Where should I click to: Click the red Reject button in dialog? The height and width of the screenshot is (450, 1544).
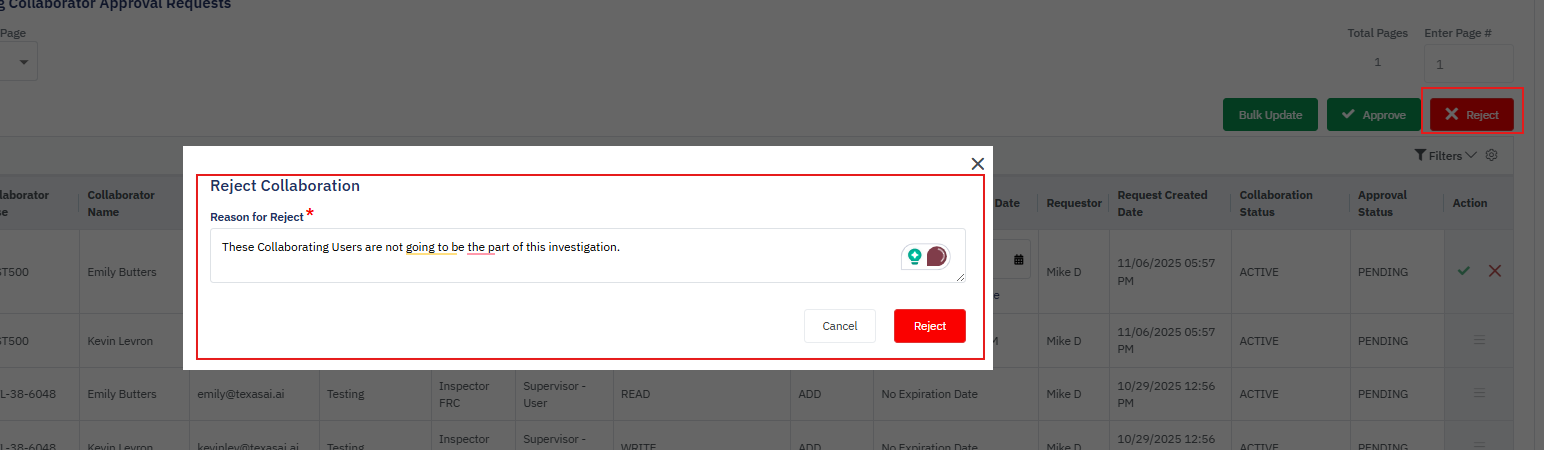[x=929, y=326]
